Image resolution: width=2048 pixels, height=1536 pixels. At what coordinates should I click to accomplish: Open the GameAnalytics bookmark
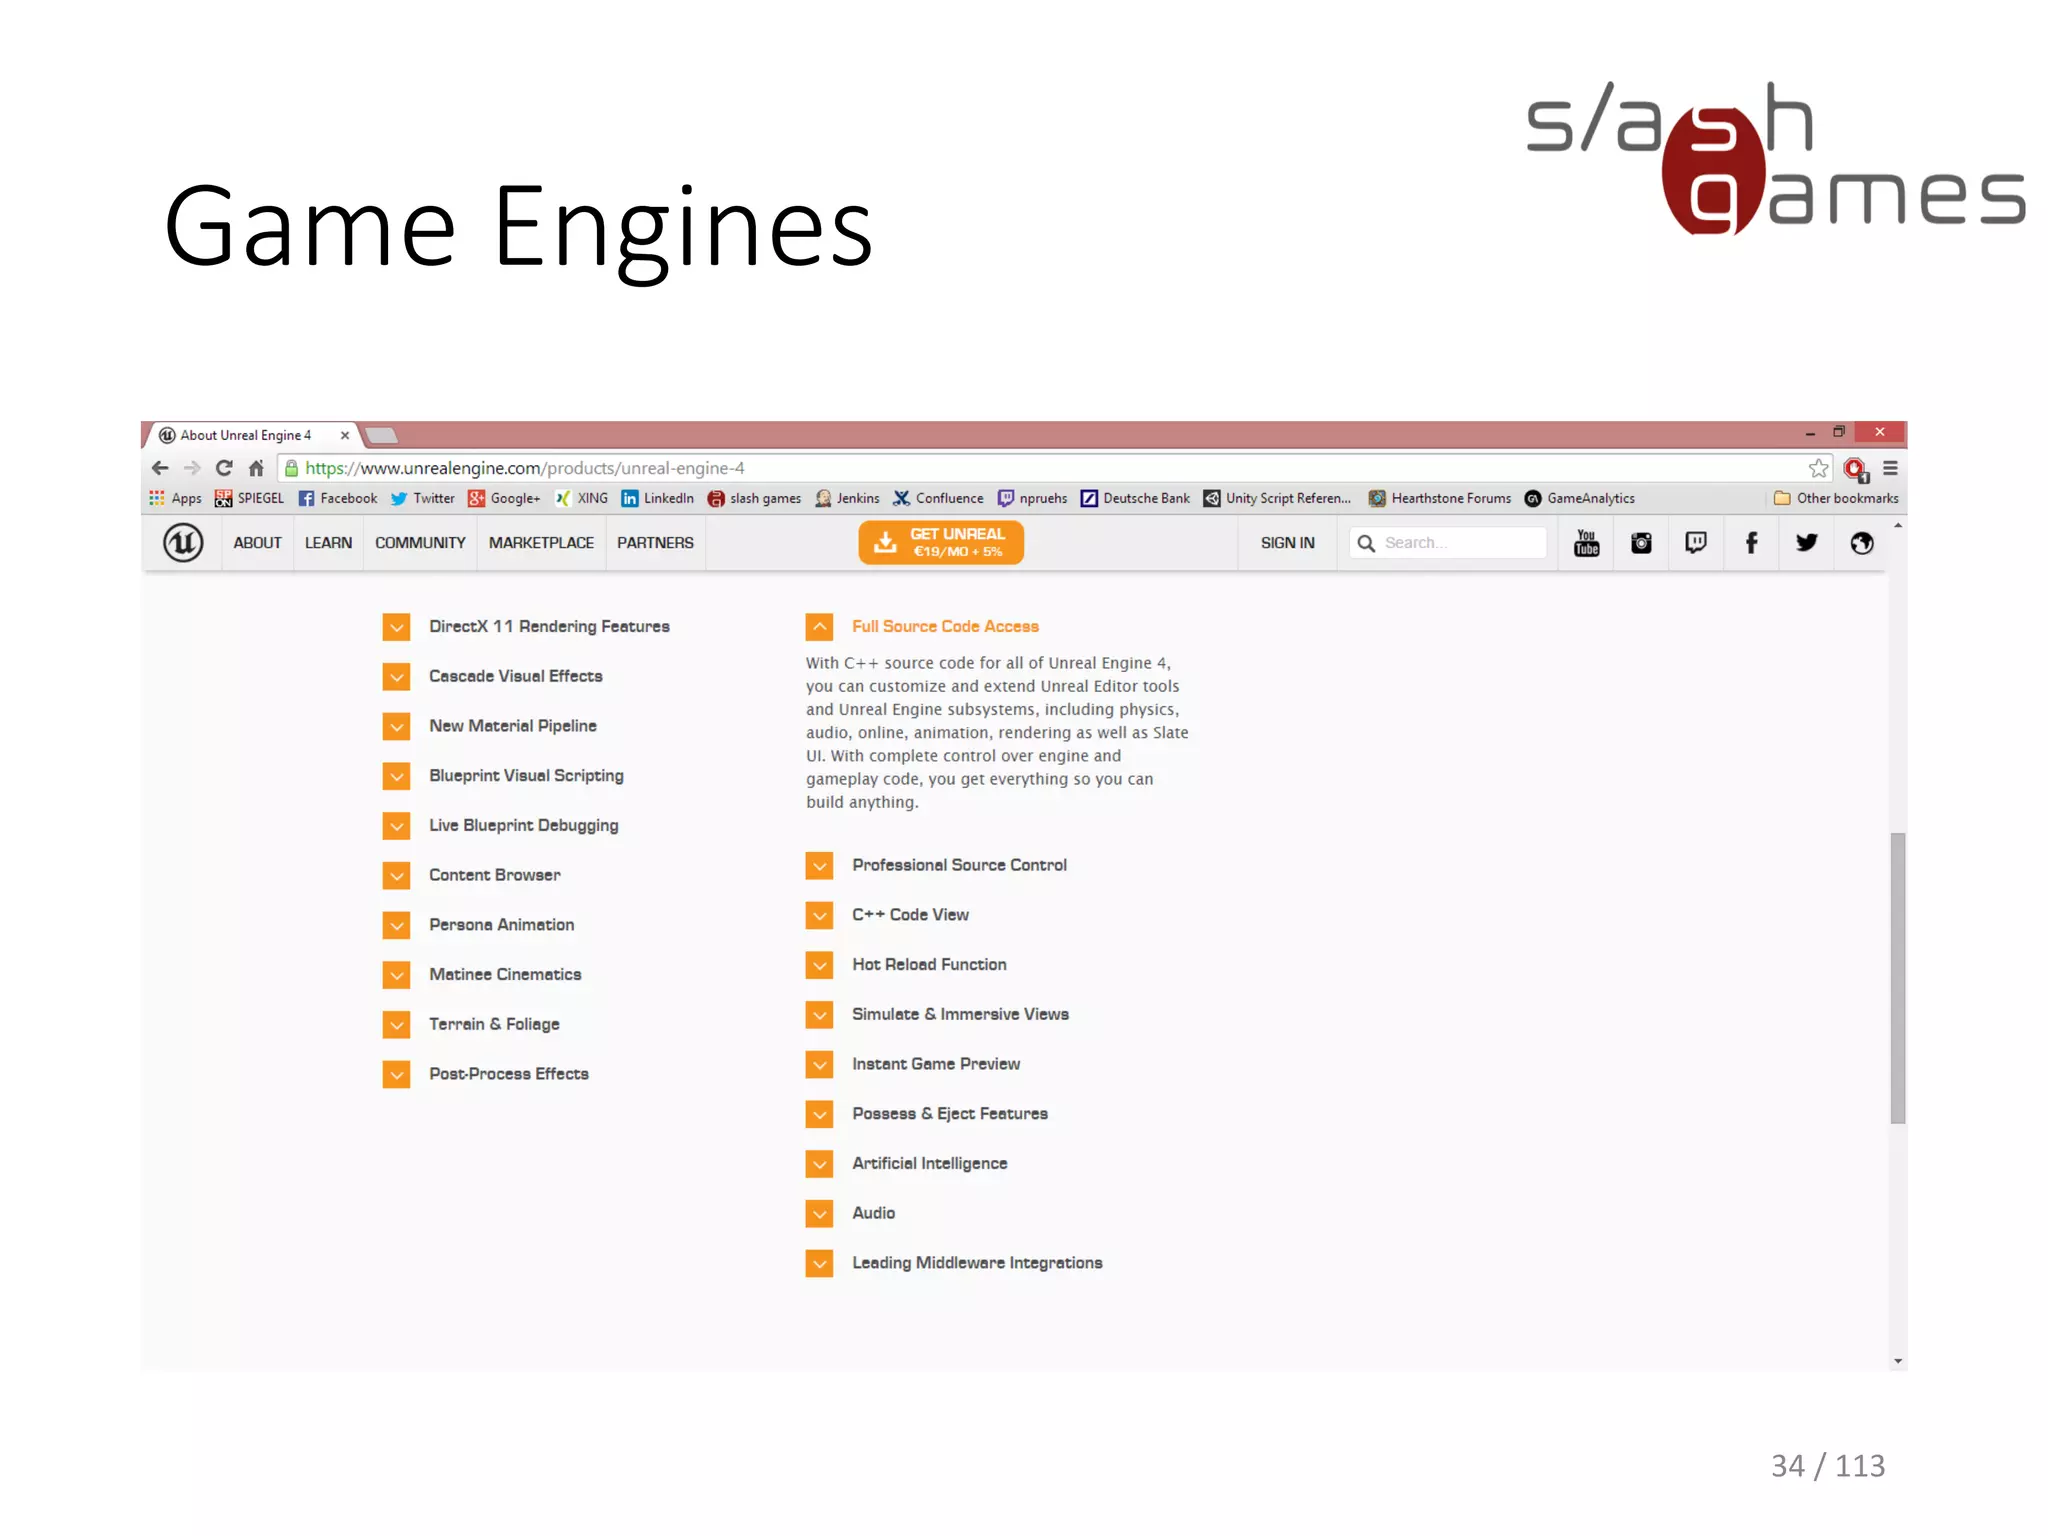(x=1580, y=498)
